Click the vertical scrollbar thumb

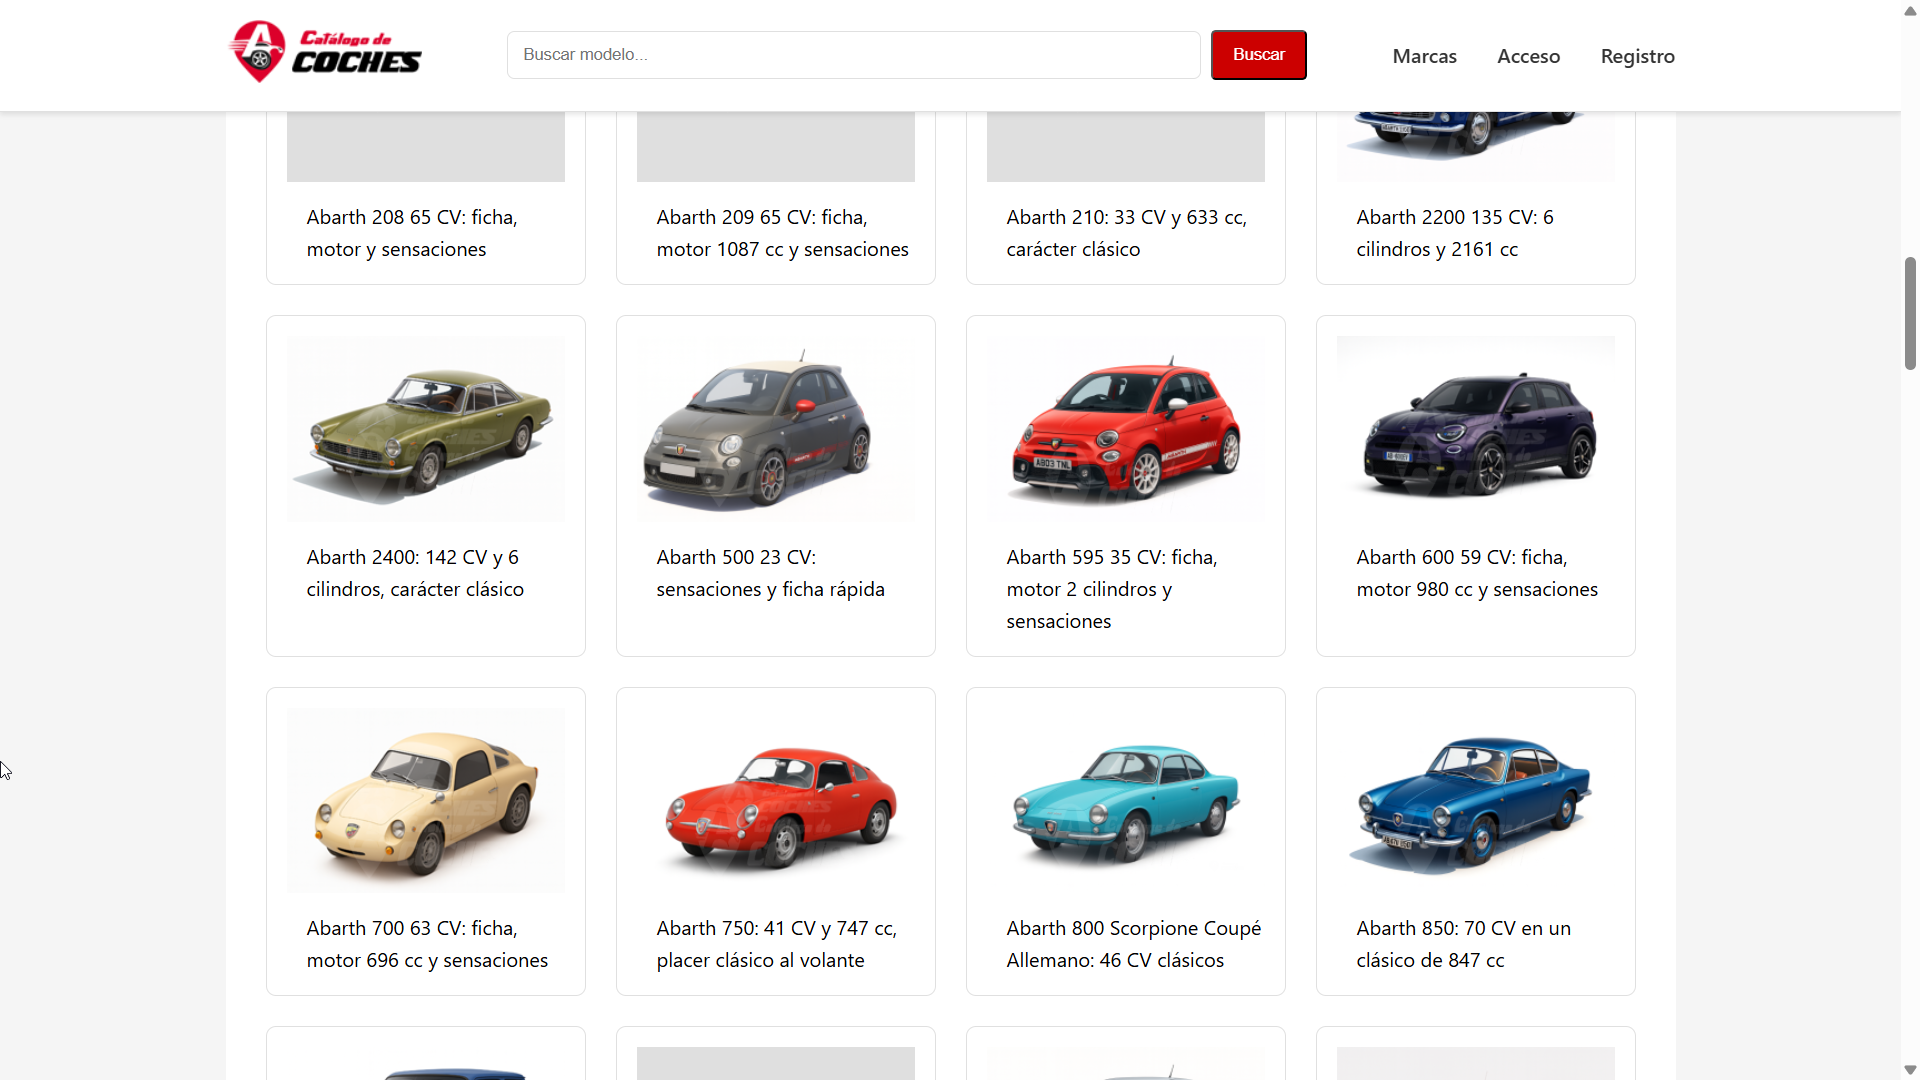[x=1910, y=314]
